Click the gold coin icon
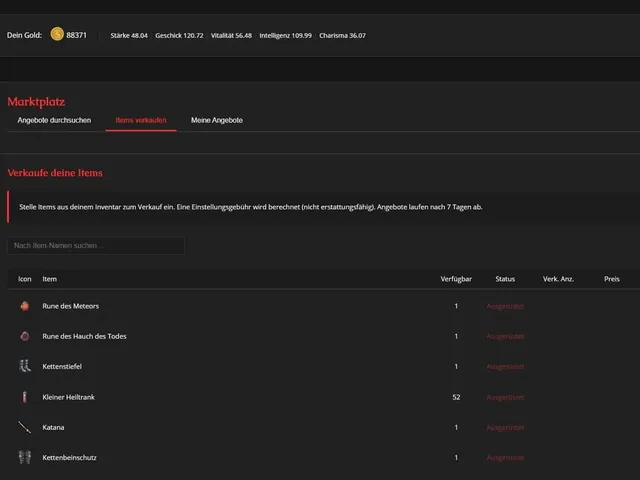 [57, 34]
